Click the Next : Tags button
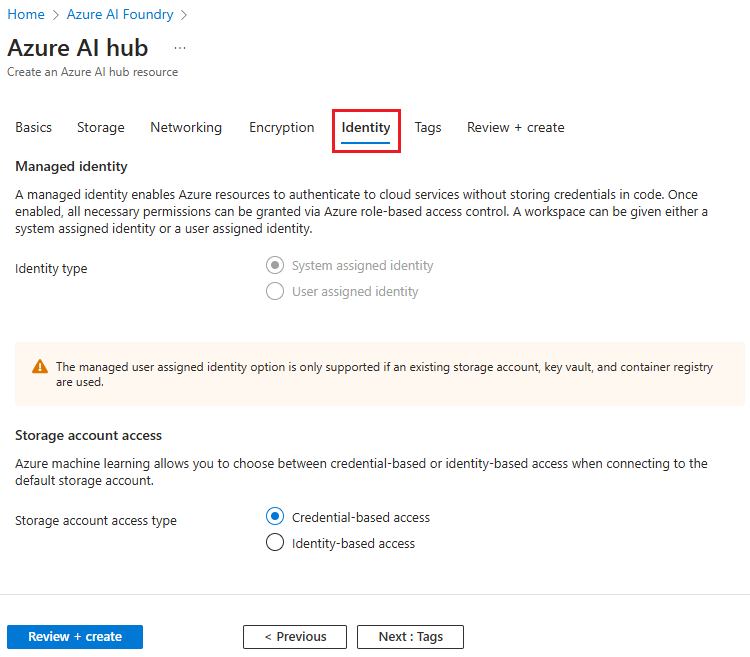Viewport: 750px width, 657px height. pyautogui.click(x=411, y=637)
